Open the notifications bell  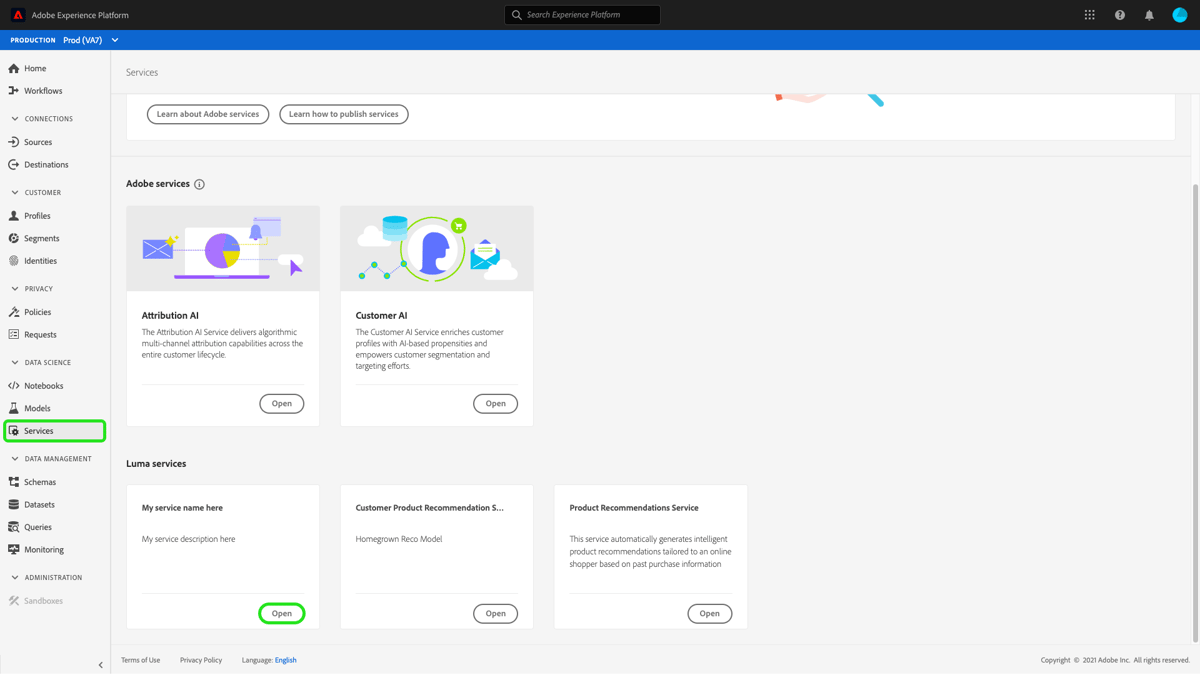1149,14
